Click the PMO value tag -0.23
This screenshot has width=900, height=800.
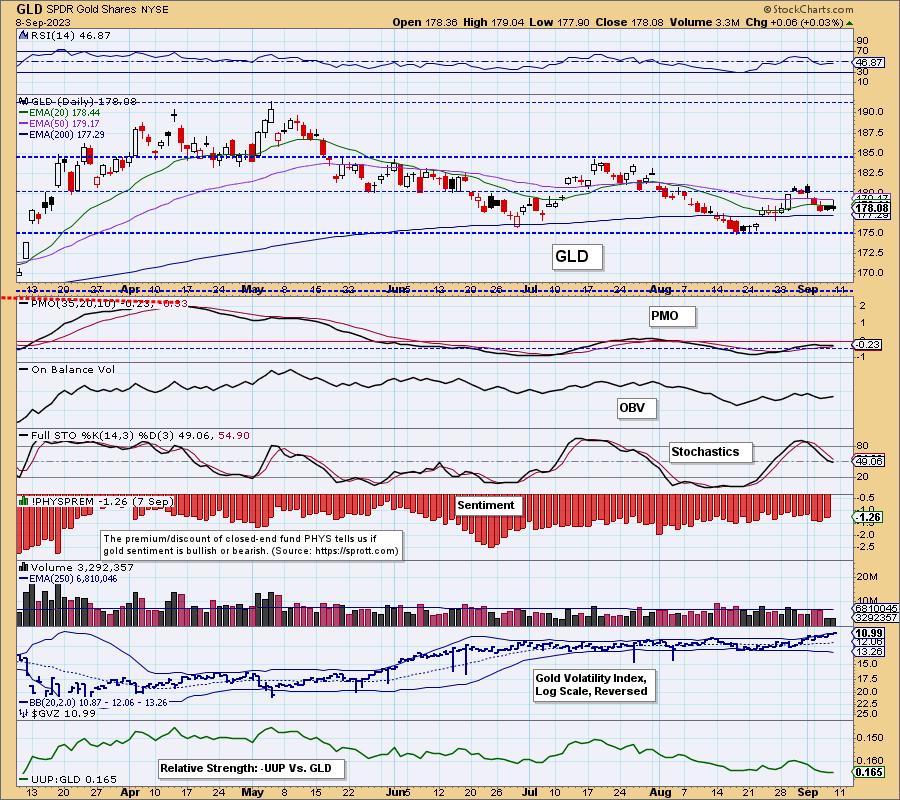868,344
